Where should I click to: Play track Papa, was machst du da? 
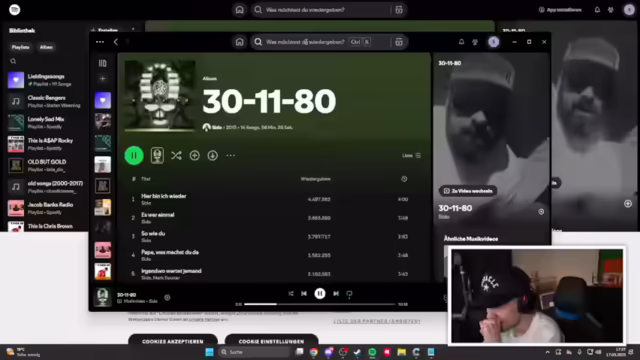click(170, 252)
